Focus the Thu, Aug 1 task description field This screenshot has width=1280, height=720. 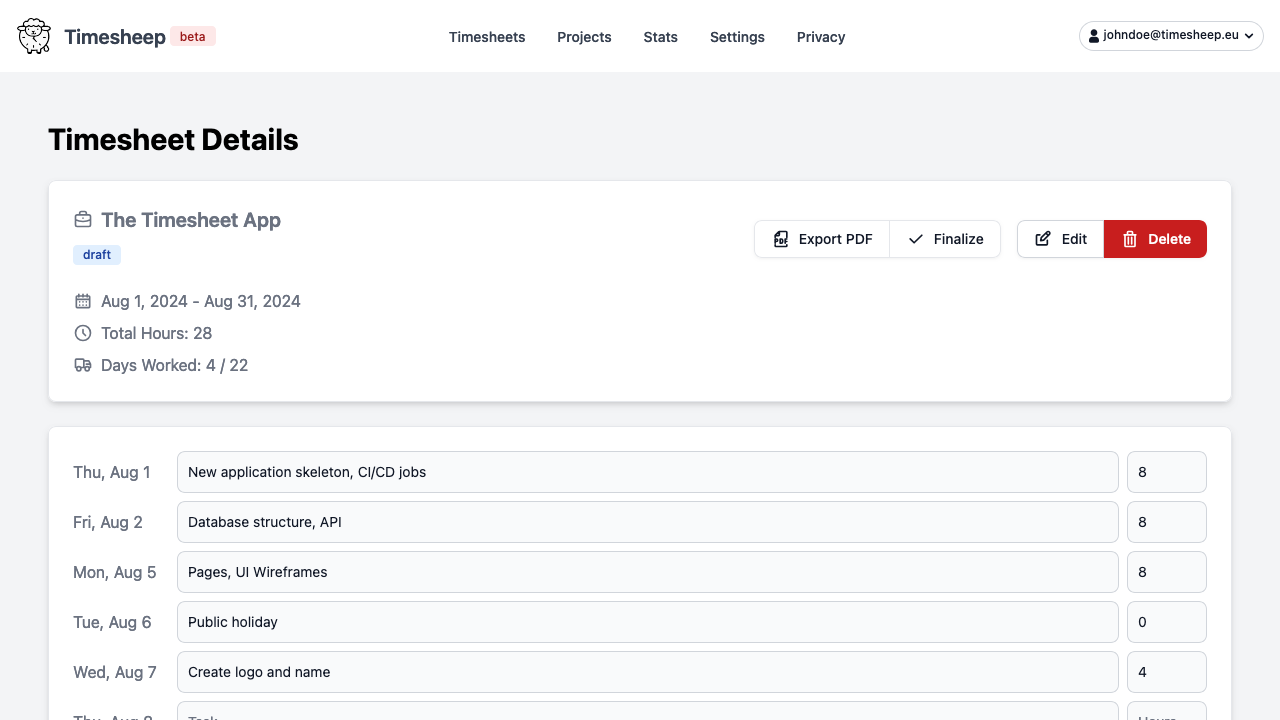click(647, 472)
